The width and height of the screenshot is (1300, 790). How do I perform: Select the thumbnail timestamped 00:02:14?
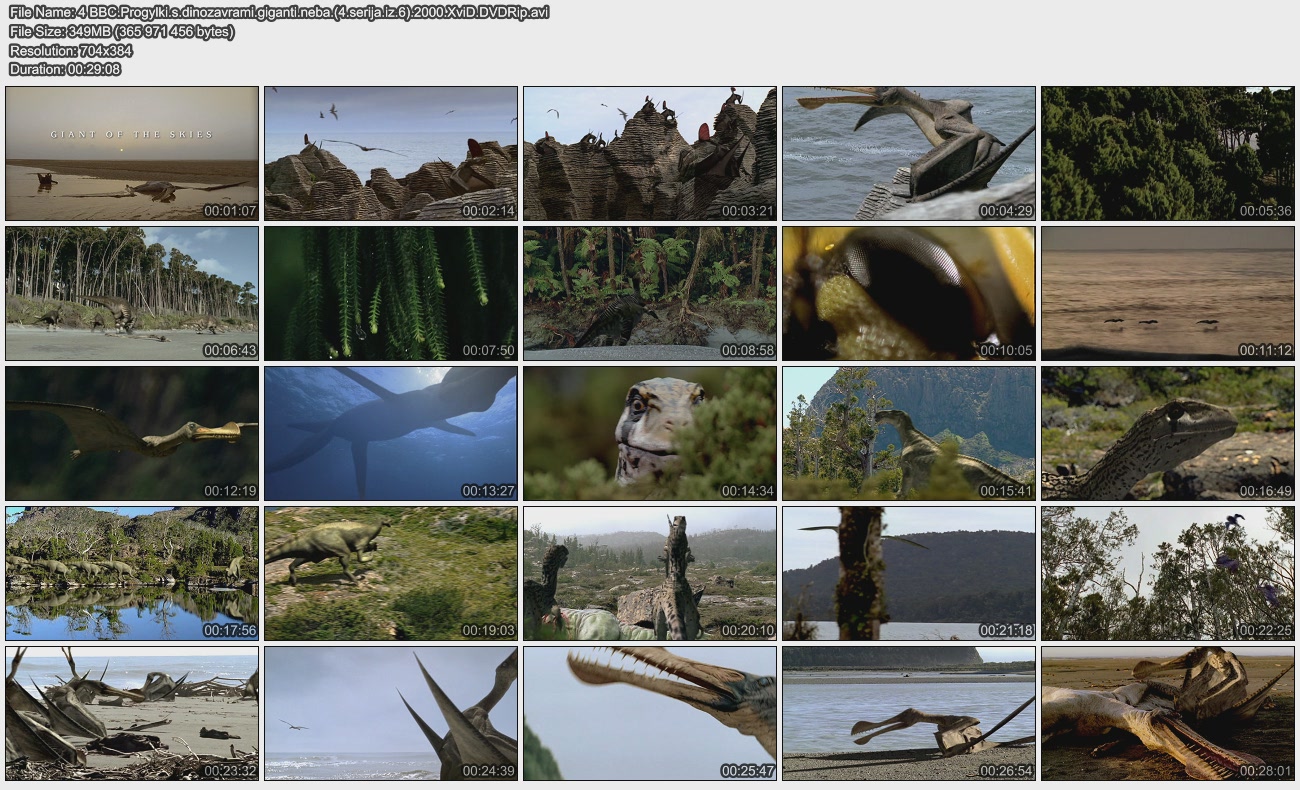point(391,153)
